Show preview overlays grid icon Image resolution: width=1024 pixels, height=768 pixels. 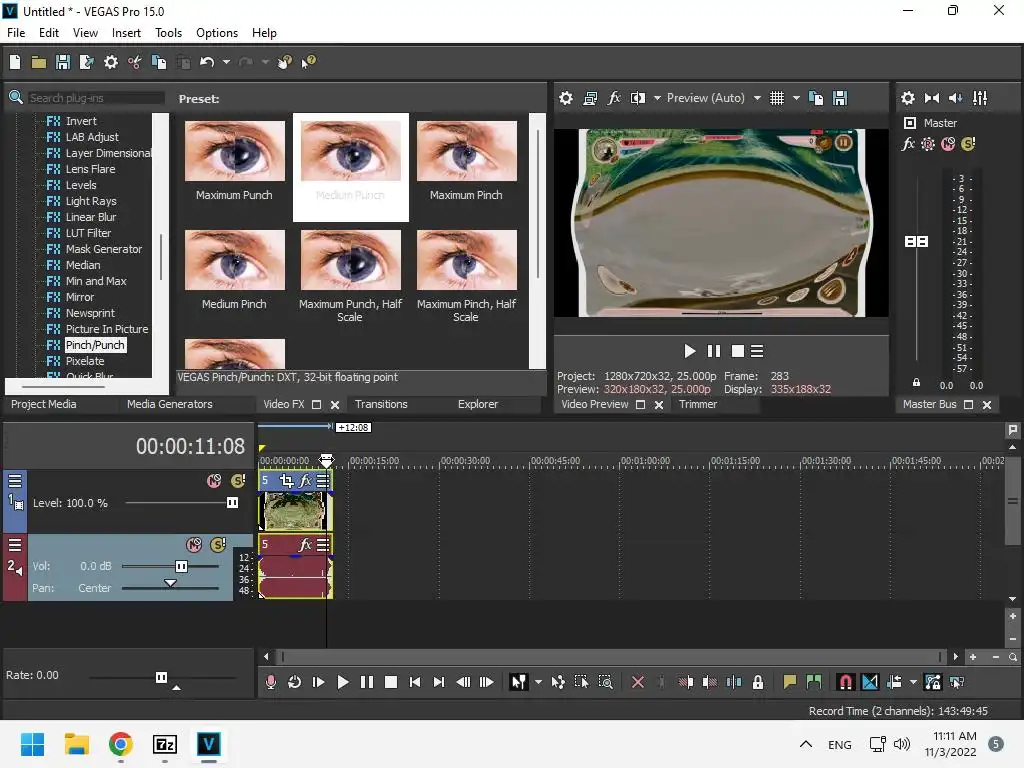point(776,98)
